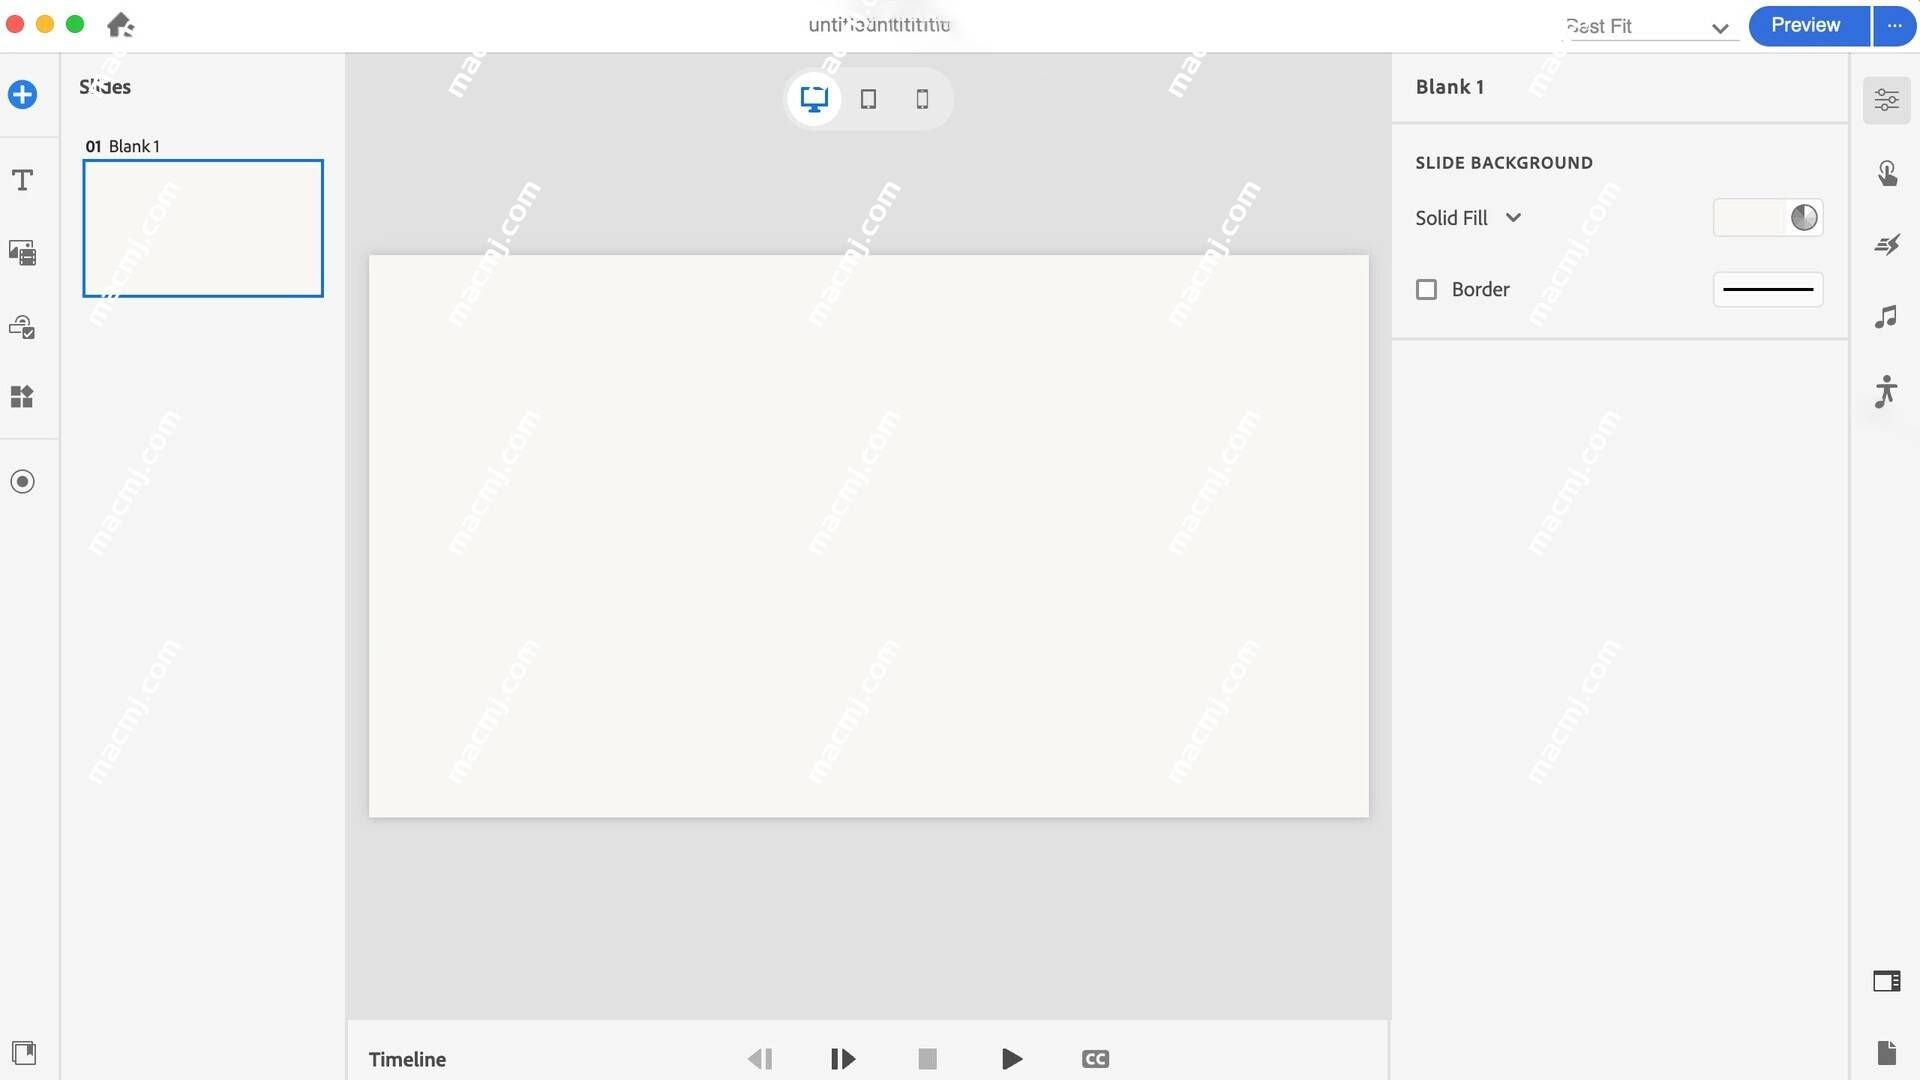Click the Timeline panel label

(x=407, y=1059)
